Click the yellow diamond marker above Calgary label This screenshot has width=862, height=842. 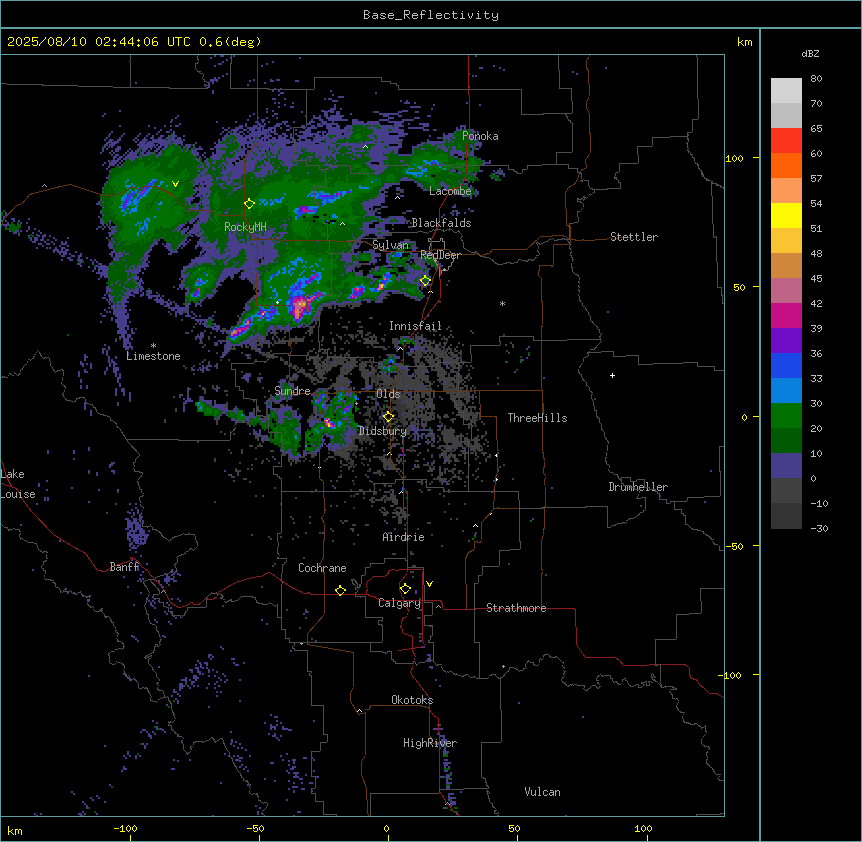coord(405,589)
